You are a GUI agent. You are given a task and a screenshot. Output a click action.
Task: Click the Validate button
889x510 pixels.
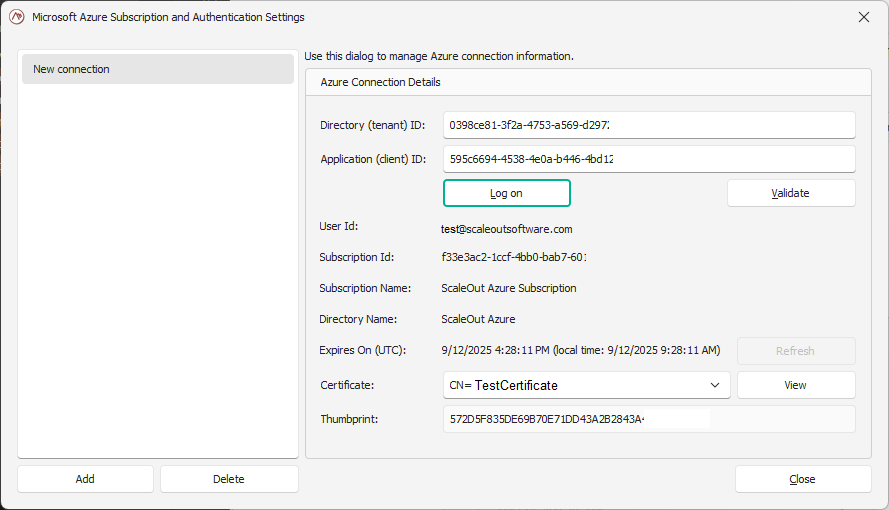(x=791, y=193)
